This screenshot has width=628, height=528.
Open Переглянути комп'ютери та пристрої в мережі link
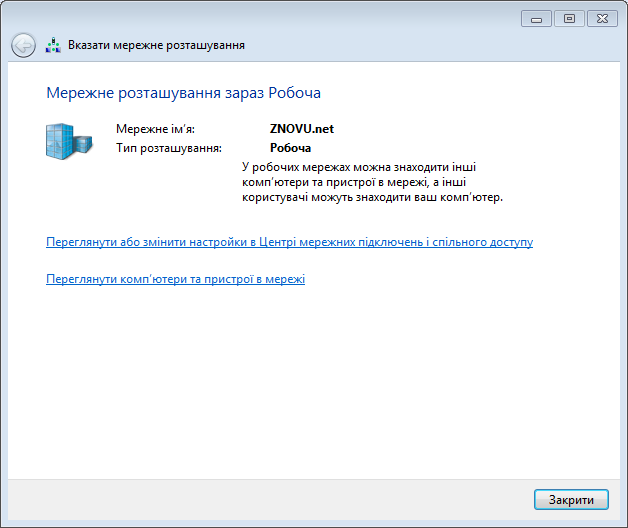pyautogui.click(x=175, y=279)
